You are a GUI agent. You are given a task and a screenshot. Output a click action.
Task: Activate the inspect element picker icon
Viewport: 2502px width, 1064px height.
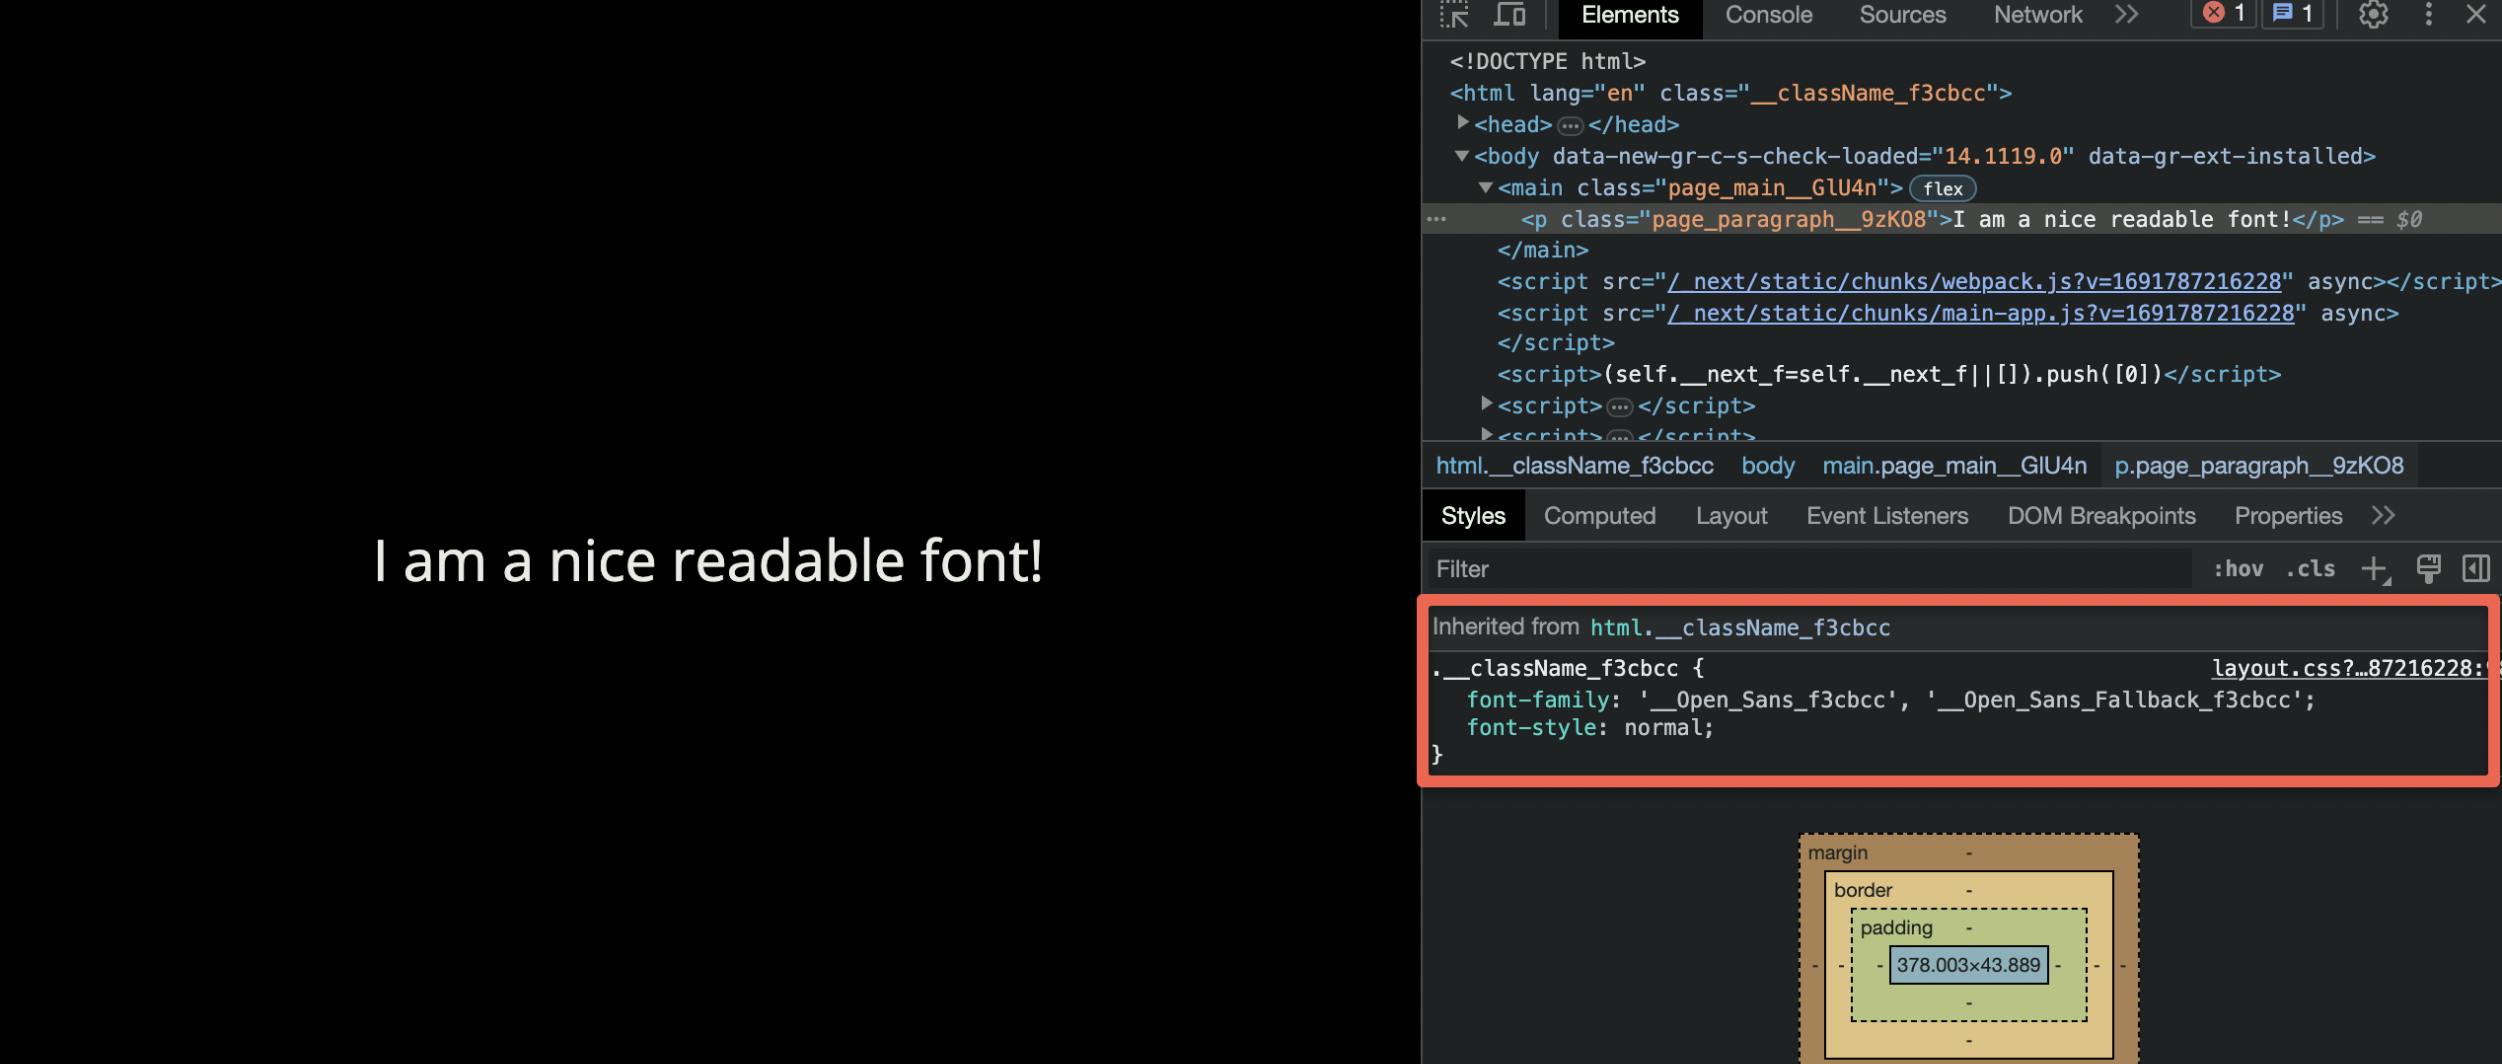[1454, 15]
